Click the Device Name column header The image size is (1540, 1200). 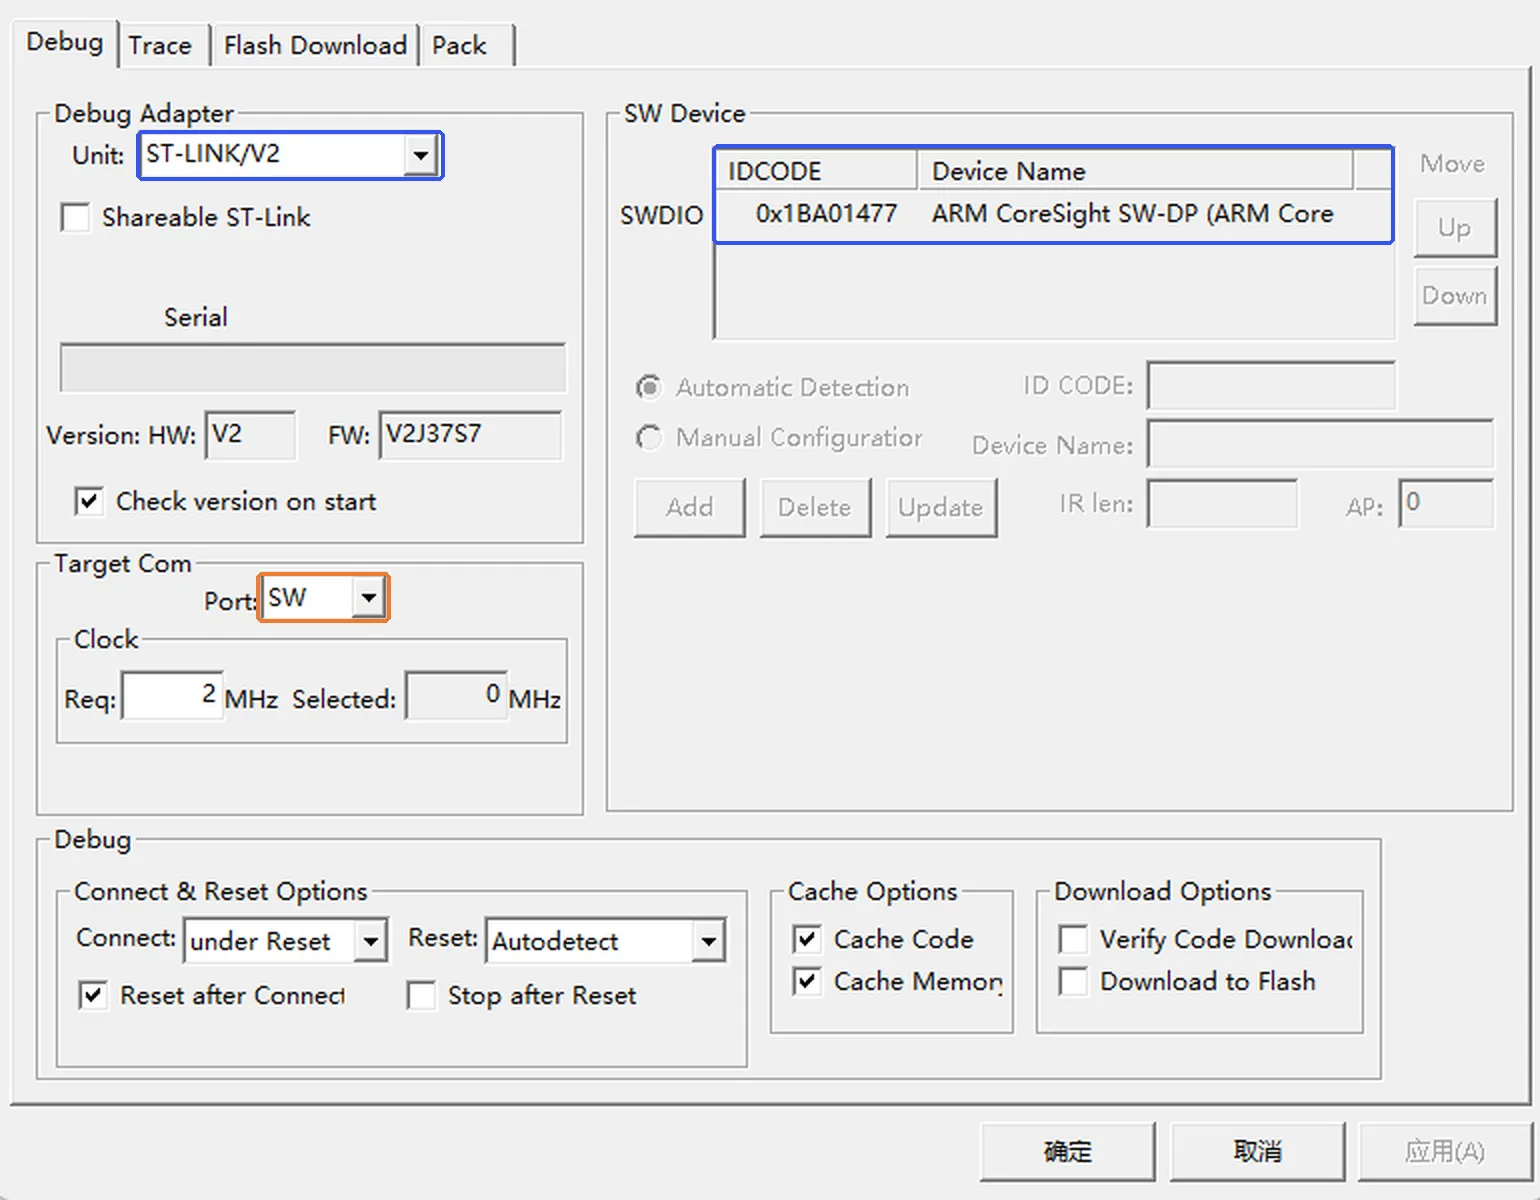(1135, 171)
